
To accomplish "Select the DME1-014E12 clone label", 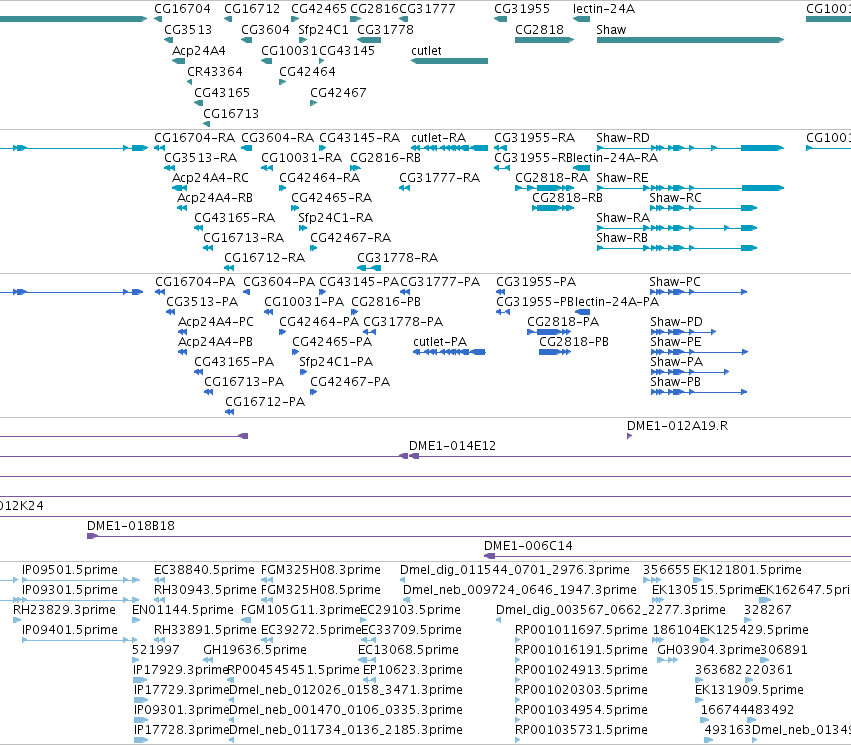I will pos(452,446).
